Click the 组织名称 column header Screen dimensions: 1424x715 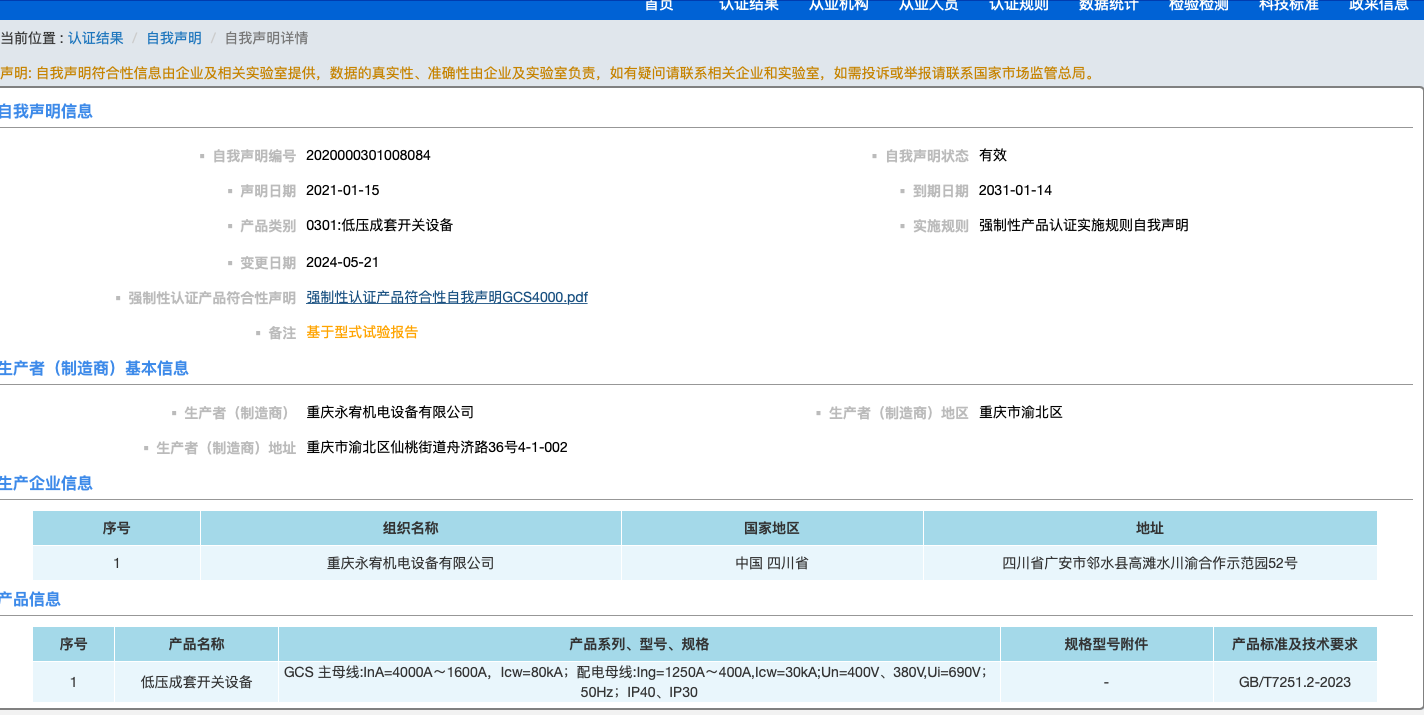click(411, 528)
